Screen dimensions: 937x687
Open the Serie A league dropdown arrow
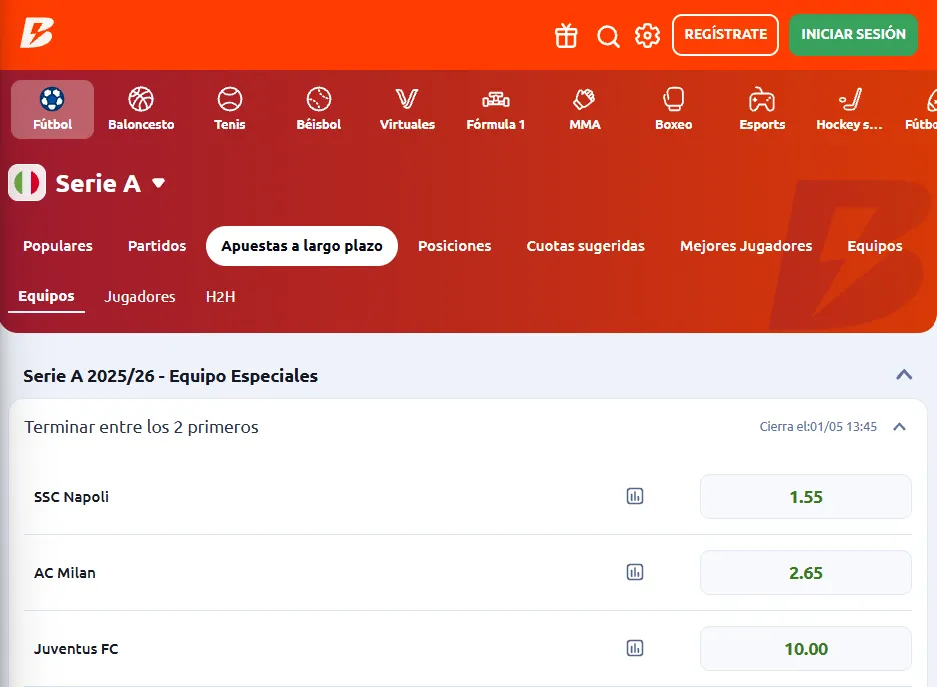click(158, 183)
